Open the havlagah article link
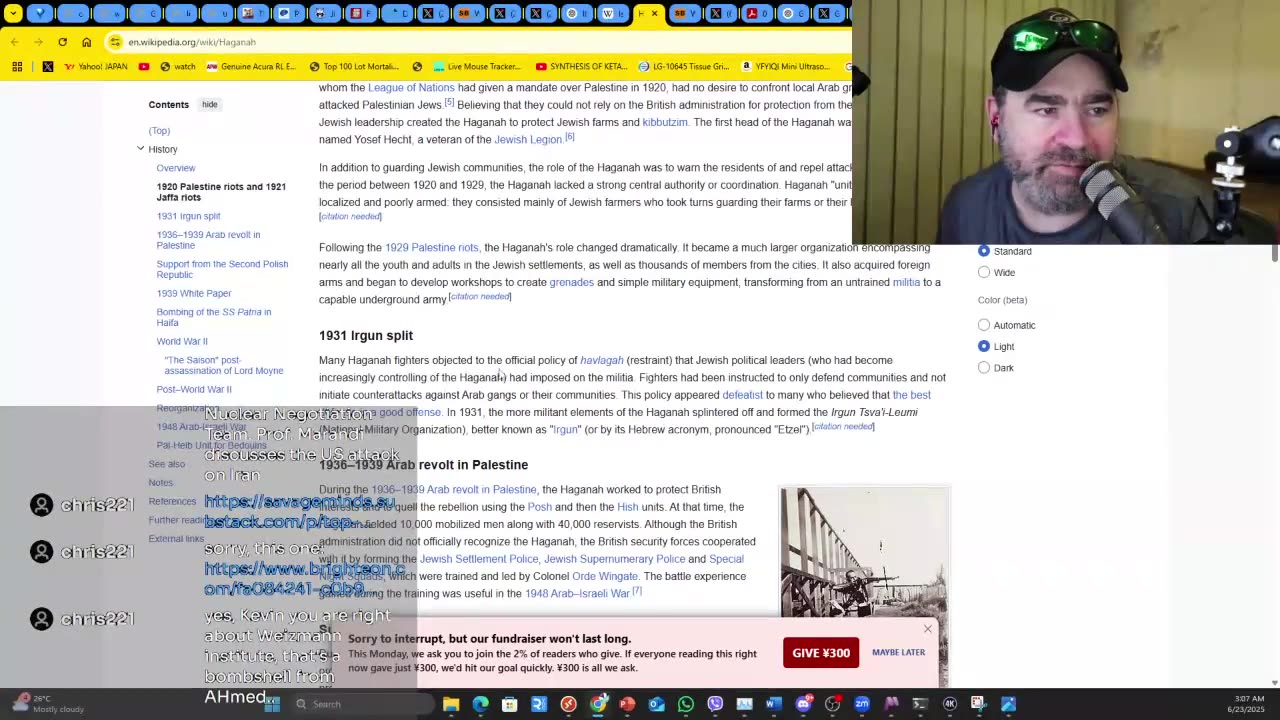 click(x=602, y=360)
